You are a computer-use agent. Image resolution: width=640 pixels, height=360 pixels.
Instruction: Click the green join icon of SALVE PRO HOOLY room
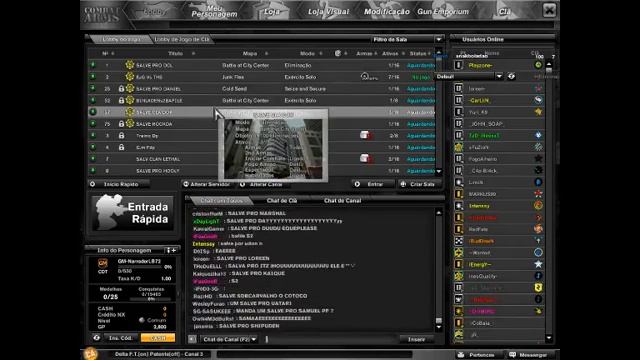pyautogui.click(x=93, y=171)
